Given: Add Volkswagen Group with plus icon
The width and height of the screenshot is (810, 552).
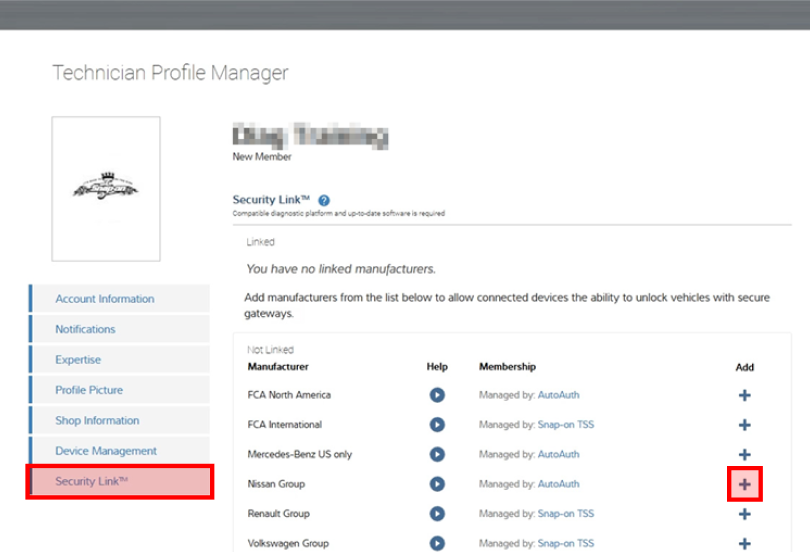Looking at the screenshot, I should coord(744,543).
